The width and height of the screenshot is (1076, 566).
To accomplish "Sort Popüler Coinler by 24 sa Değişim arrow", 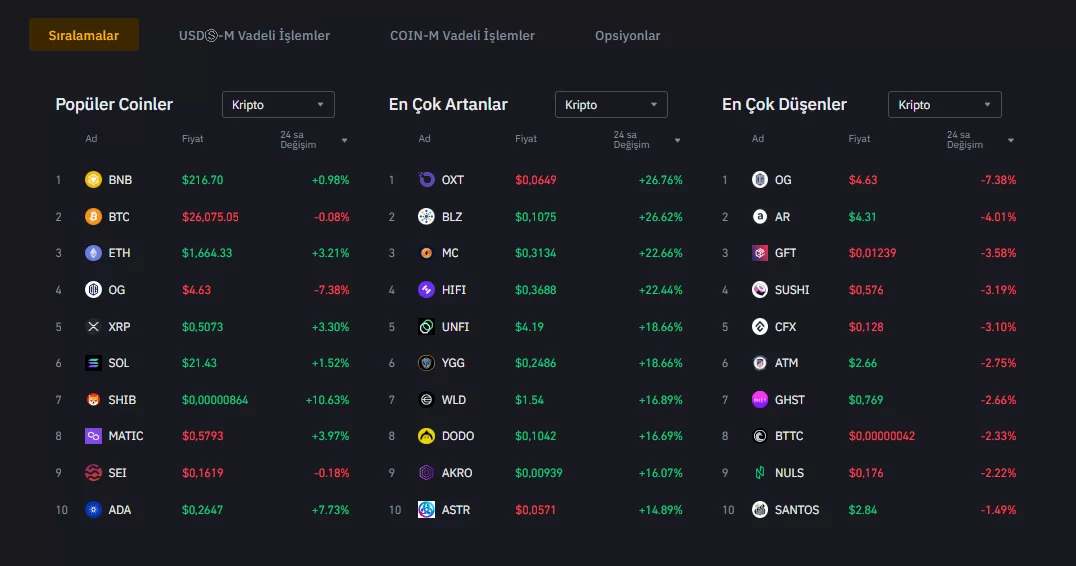I will click(x=345, y=141).
